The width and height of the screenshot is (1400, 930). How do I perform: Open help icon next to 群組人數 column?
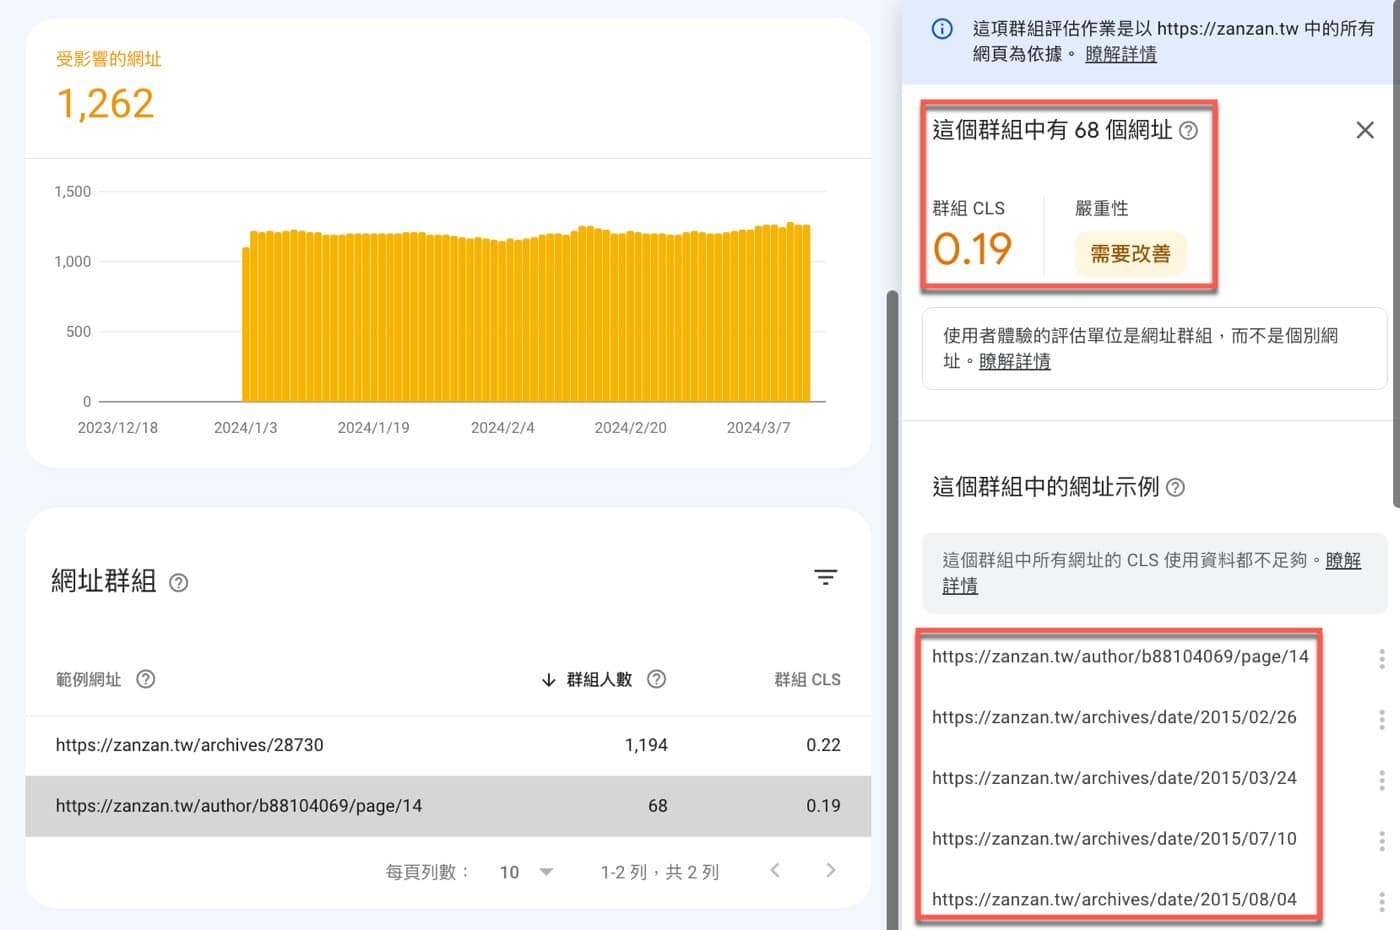pyautogui.click(x=656, y=679)
